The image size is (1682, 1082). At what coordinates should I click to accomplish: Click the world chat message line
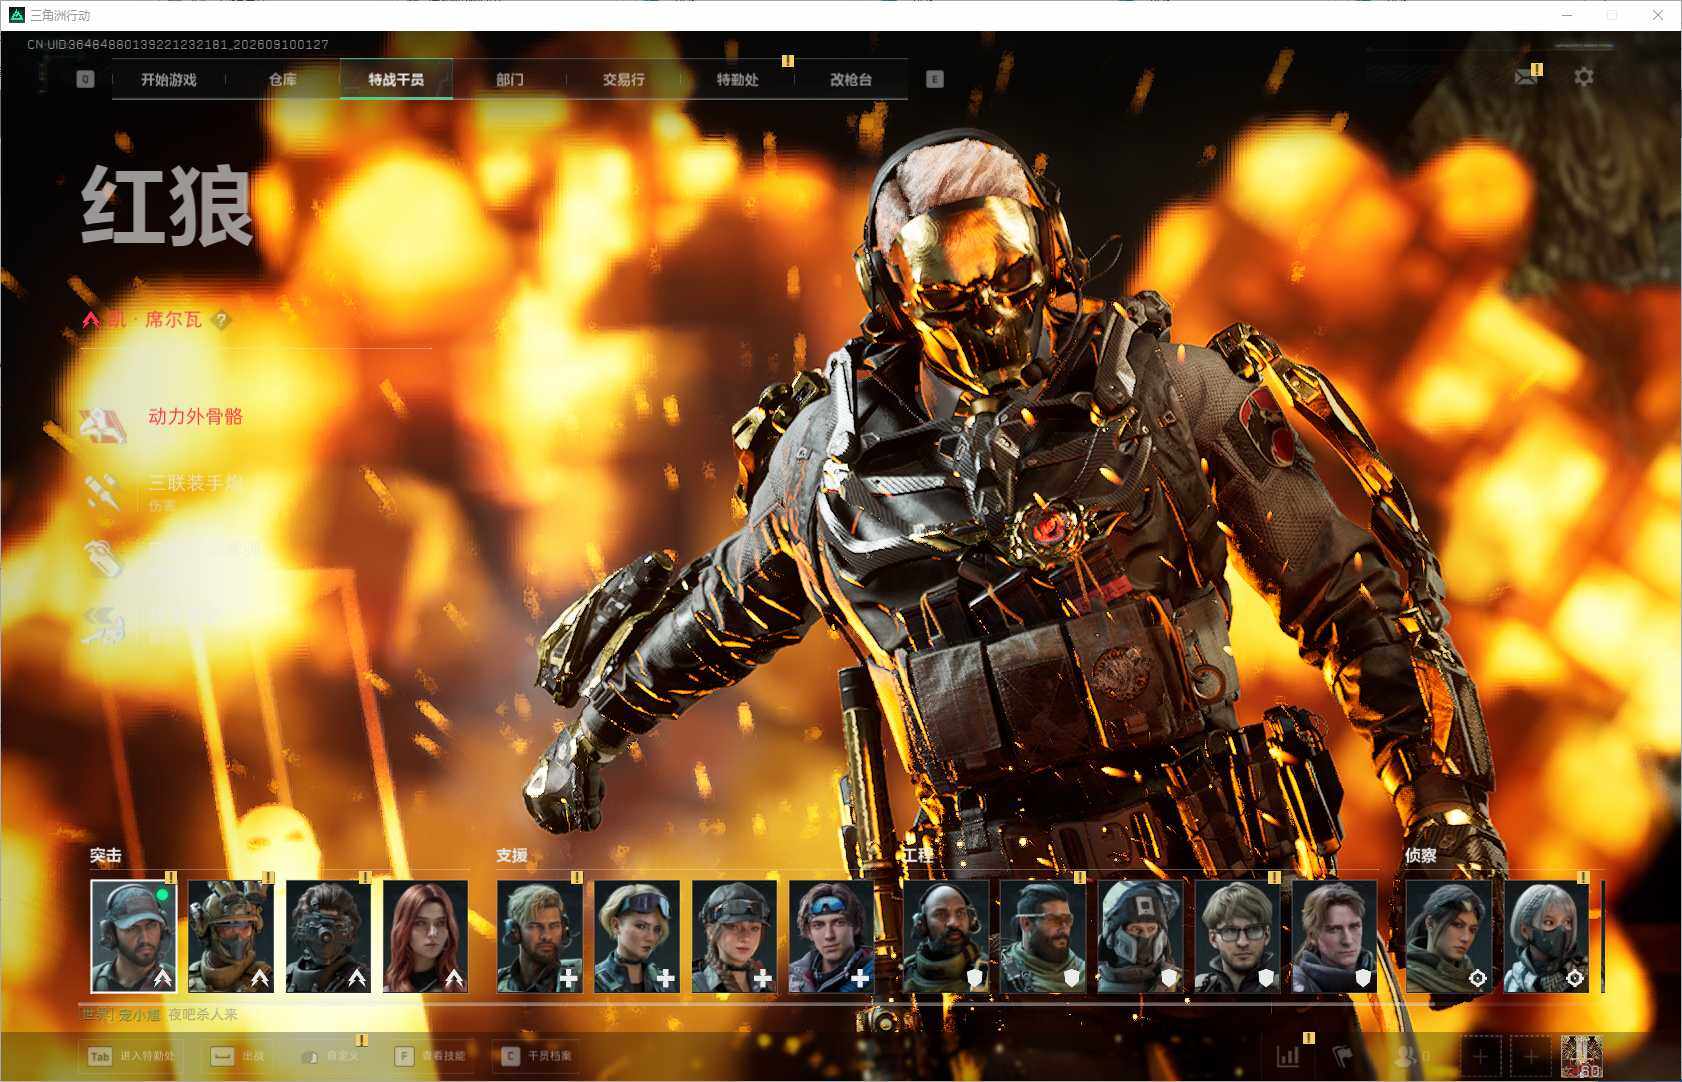(160, 1015)
